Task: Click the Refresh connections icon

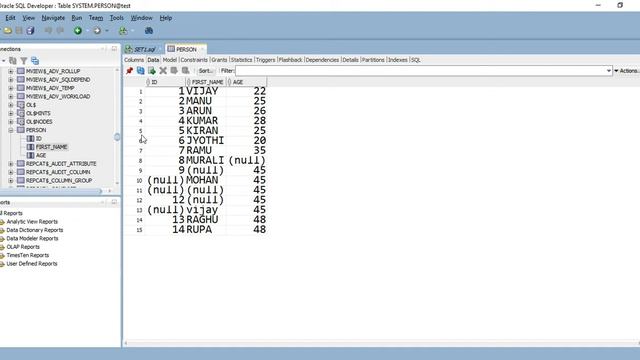Action: (x=13, y=61)
